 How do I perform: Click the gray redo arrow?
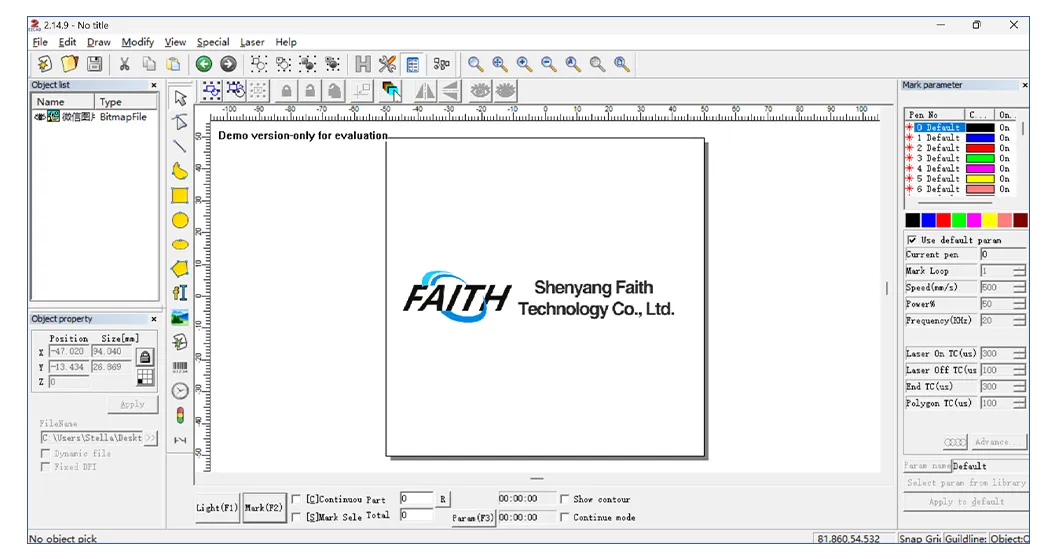(x=228, y=64)
